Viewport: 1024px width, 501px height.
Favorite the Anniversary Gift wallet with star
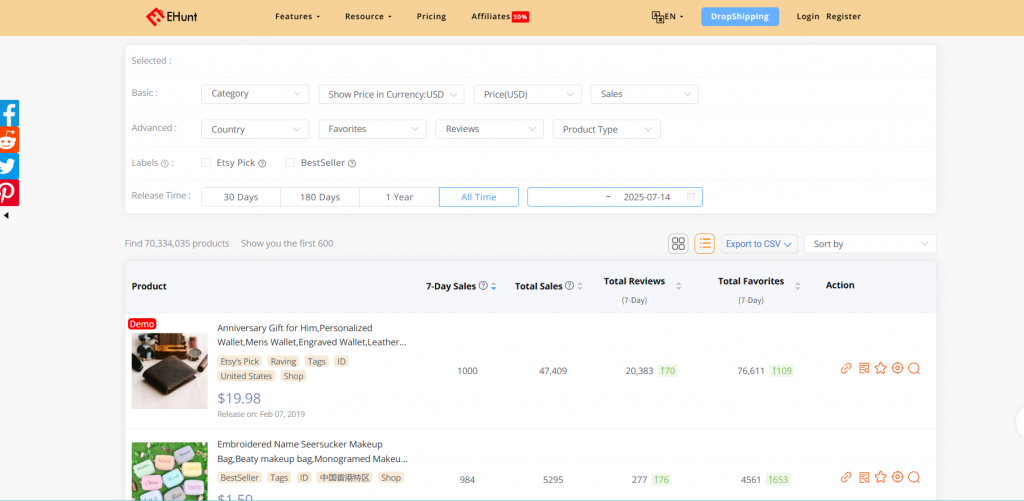[x=880, y=368]
